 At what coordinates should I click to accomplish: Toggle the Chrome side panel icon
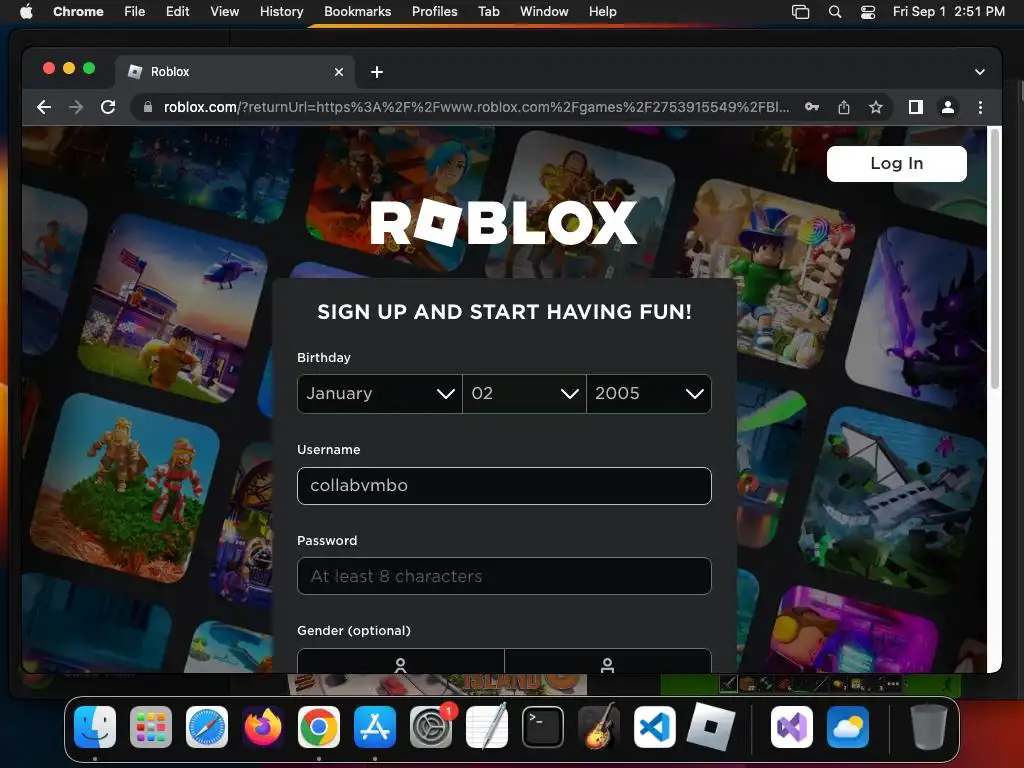tap(916, 107)
